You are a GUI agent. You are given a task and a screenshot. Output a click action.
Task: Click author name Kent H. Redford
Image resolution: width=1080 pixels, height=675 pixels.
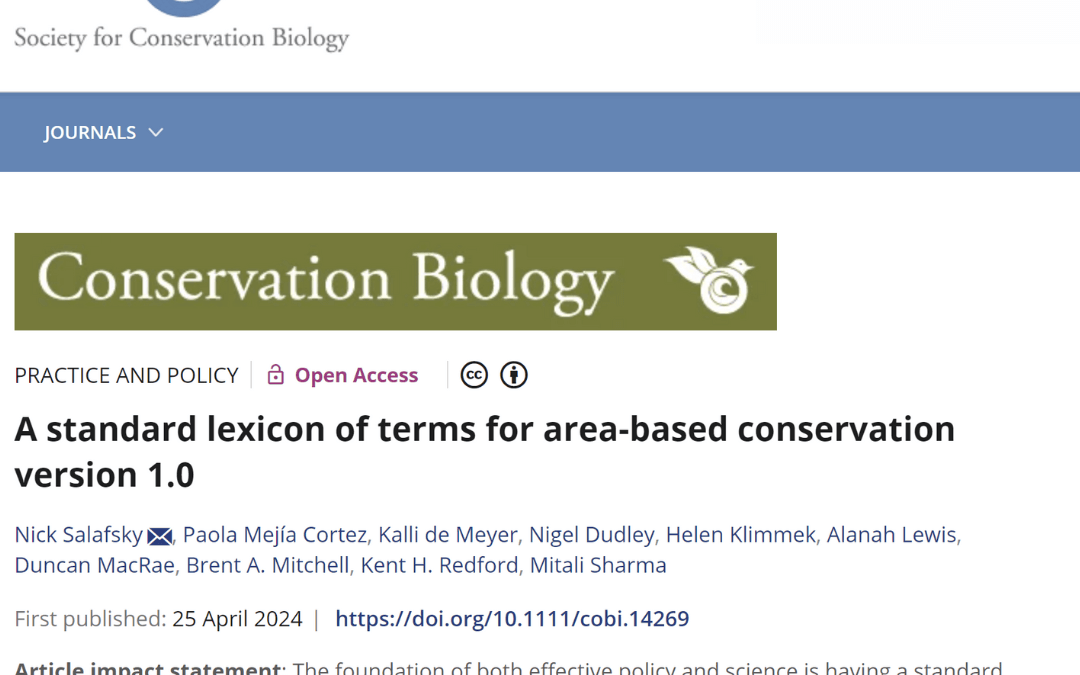(438, 565)
